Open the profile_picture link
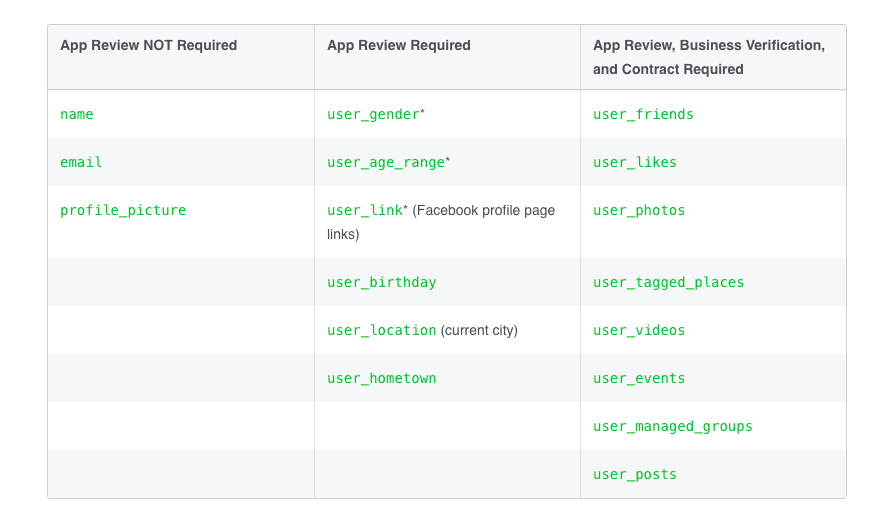879x520 pixels. (x=123, y=211)
